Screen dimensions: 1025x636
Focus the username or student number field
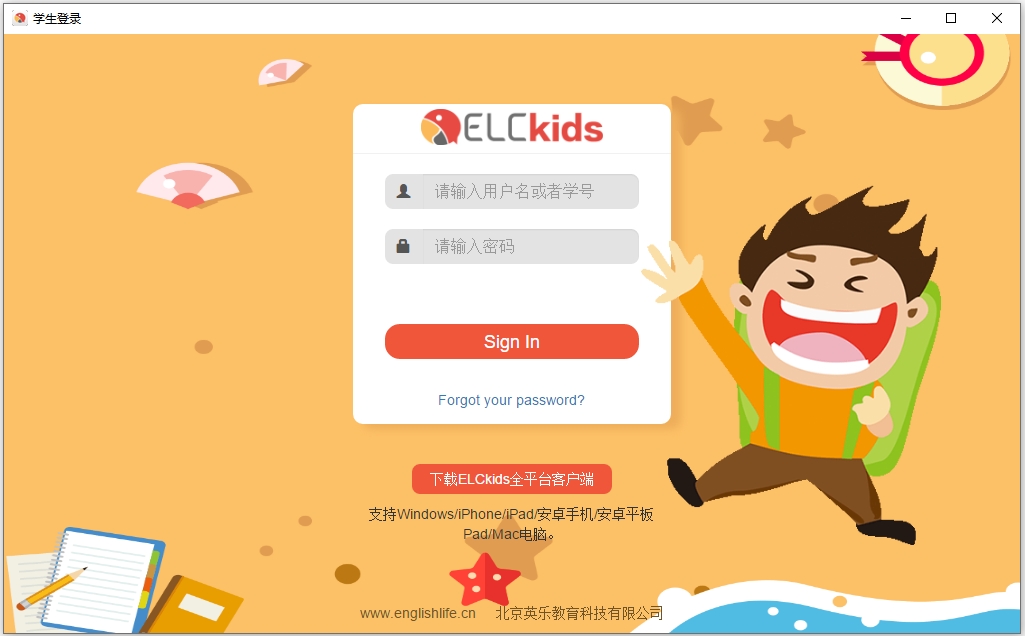[512, 192]
